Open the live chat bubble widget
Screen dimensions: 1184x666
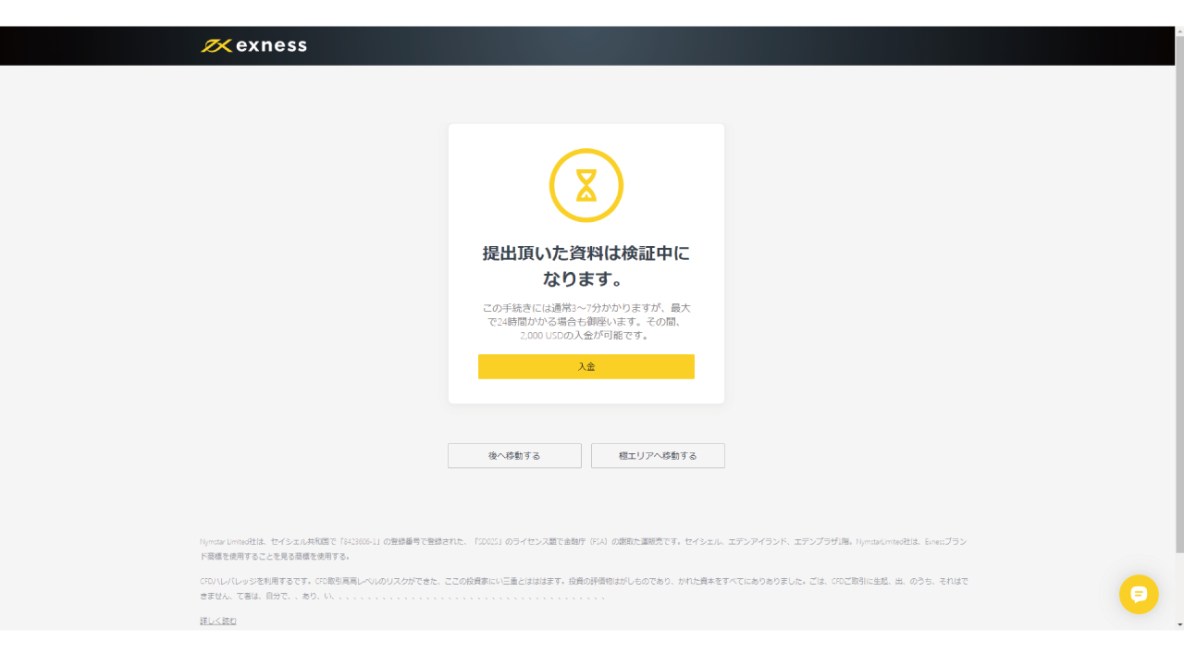point(1138,594)
